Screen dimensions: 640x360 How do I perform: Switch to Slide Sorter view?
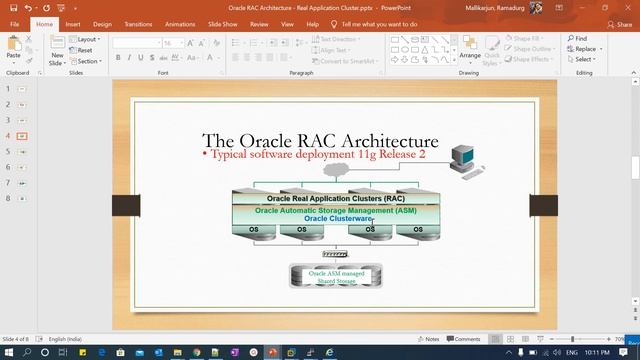(510, 339)
